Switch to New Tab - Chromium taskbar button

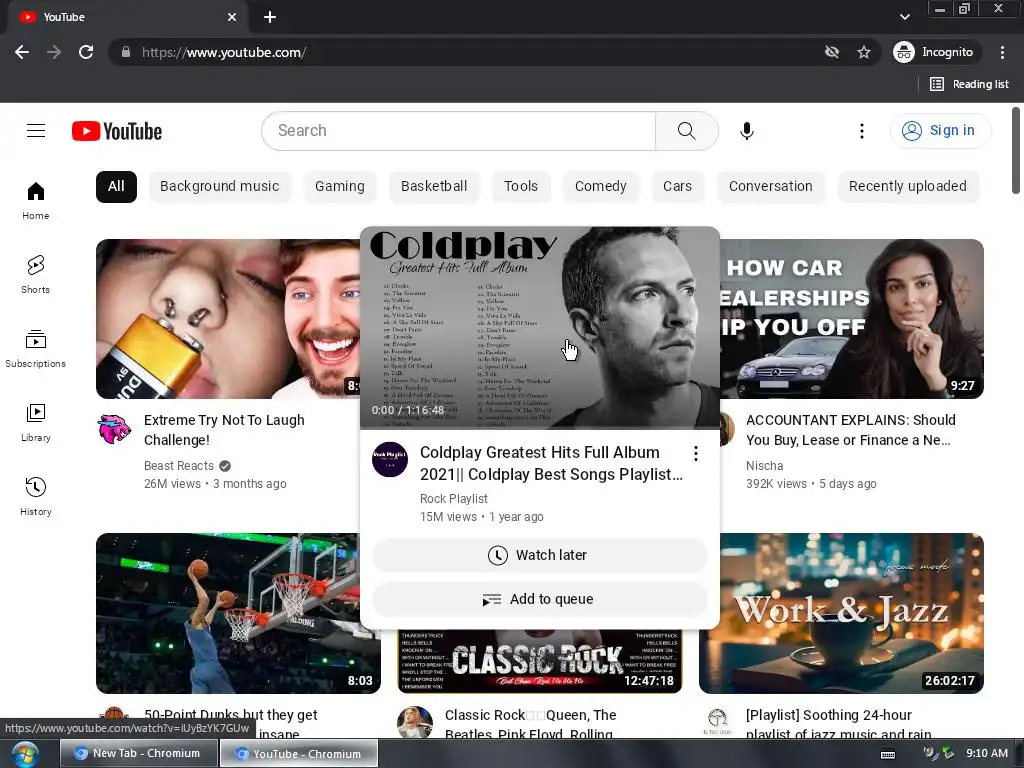point(138,754)
